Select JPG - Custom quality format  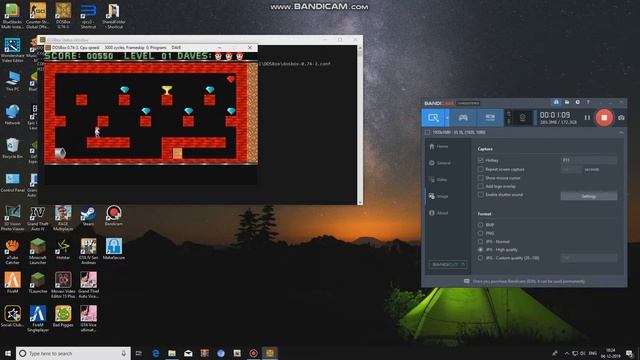pyautogui.click(x=480, y=258)
